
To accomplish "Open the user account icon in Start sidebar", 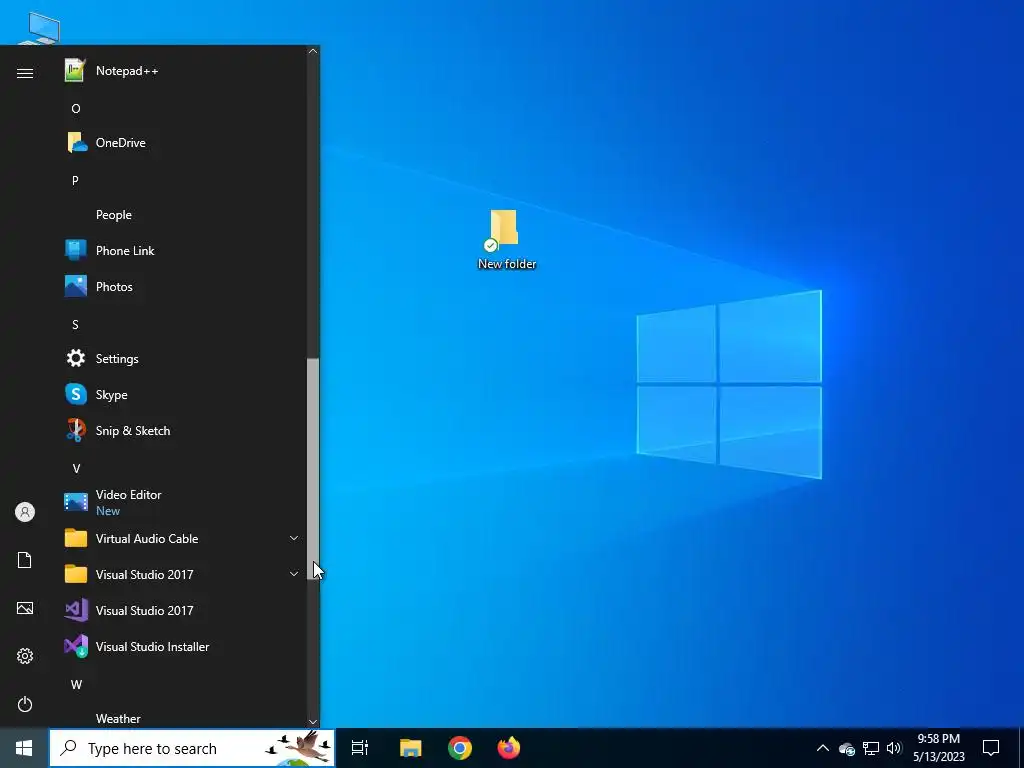I will tap(25, 512).
